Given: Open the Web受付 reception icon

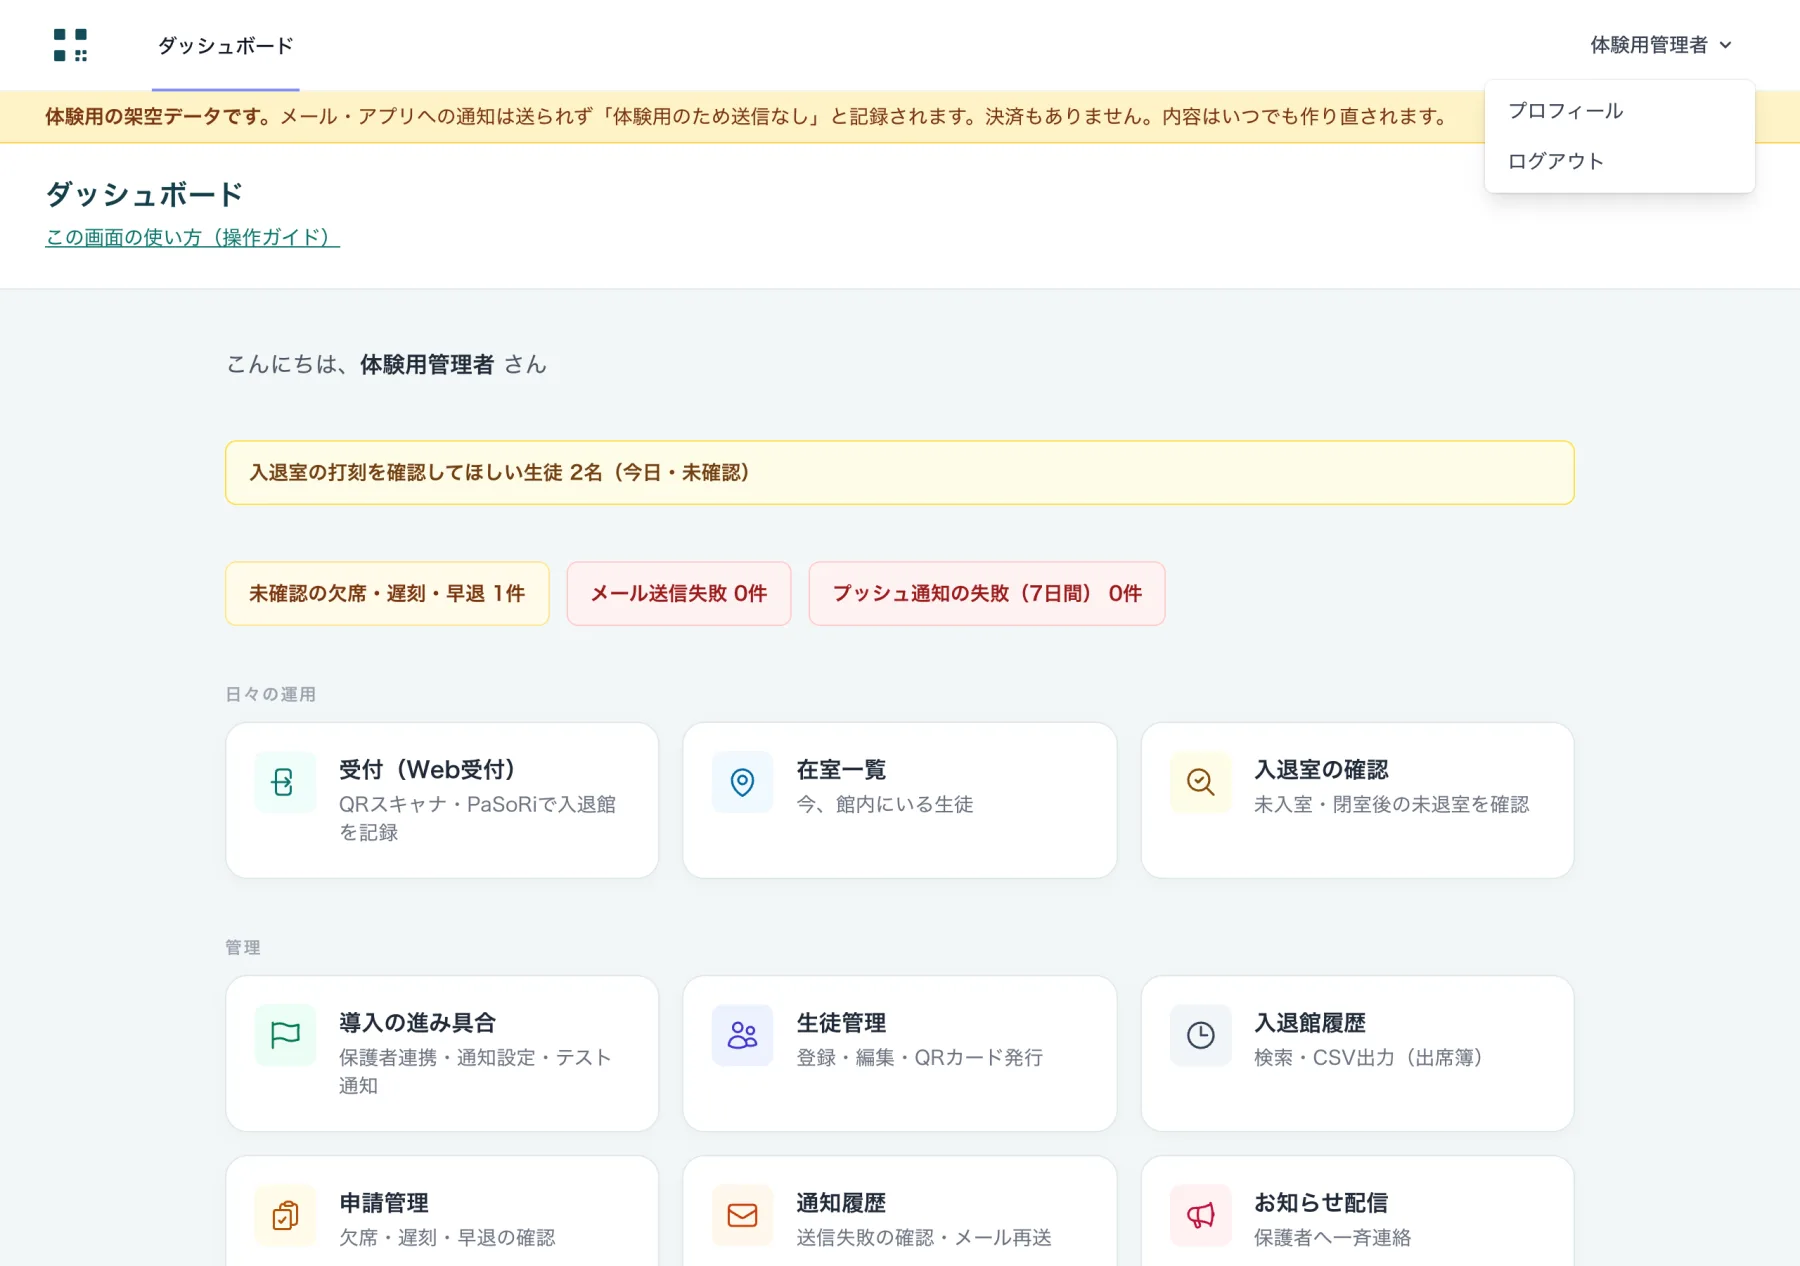Looking at the screenshot, I should 284,782.
